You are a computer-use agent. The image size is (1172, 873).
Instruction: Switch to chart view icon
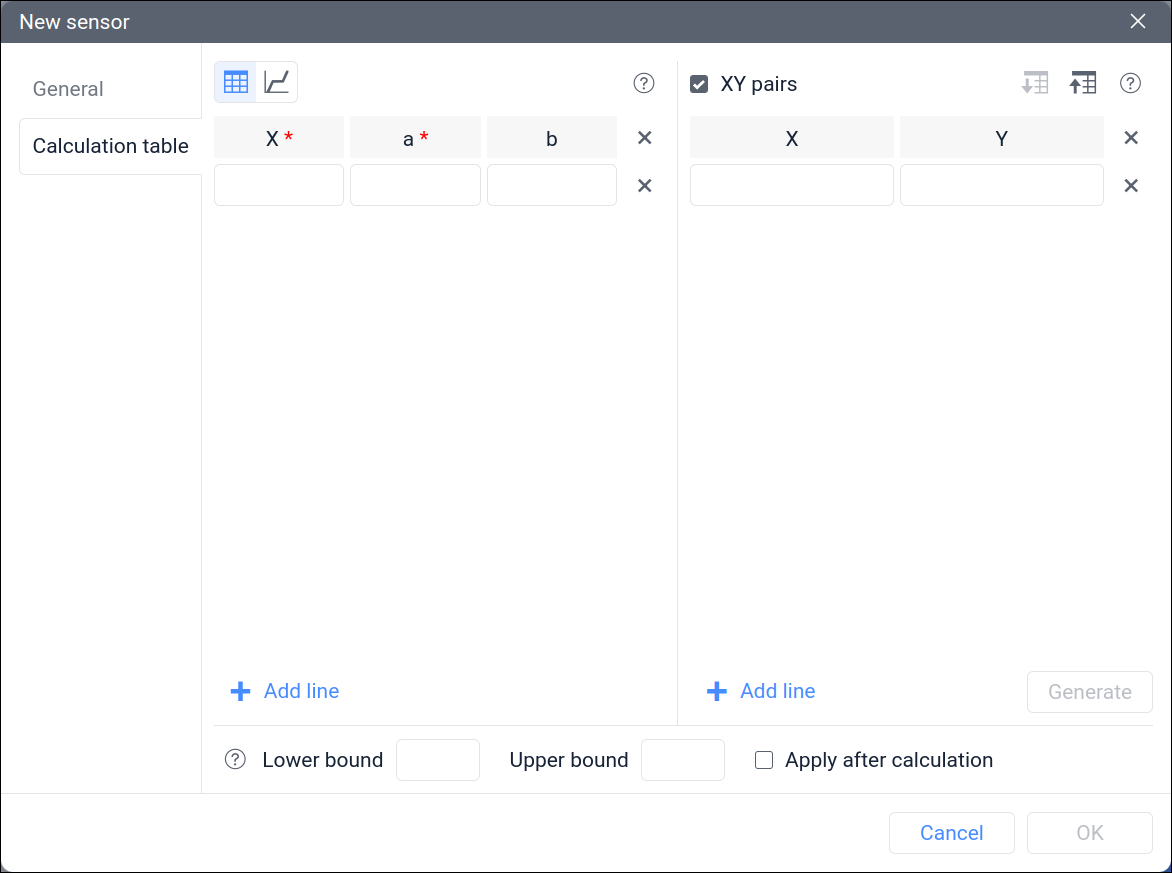pyautogui.click(x=277, y=83)
